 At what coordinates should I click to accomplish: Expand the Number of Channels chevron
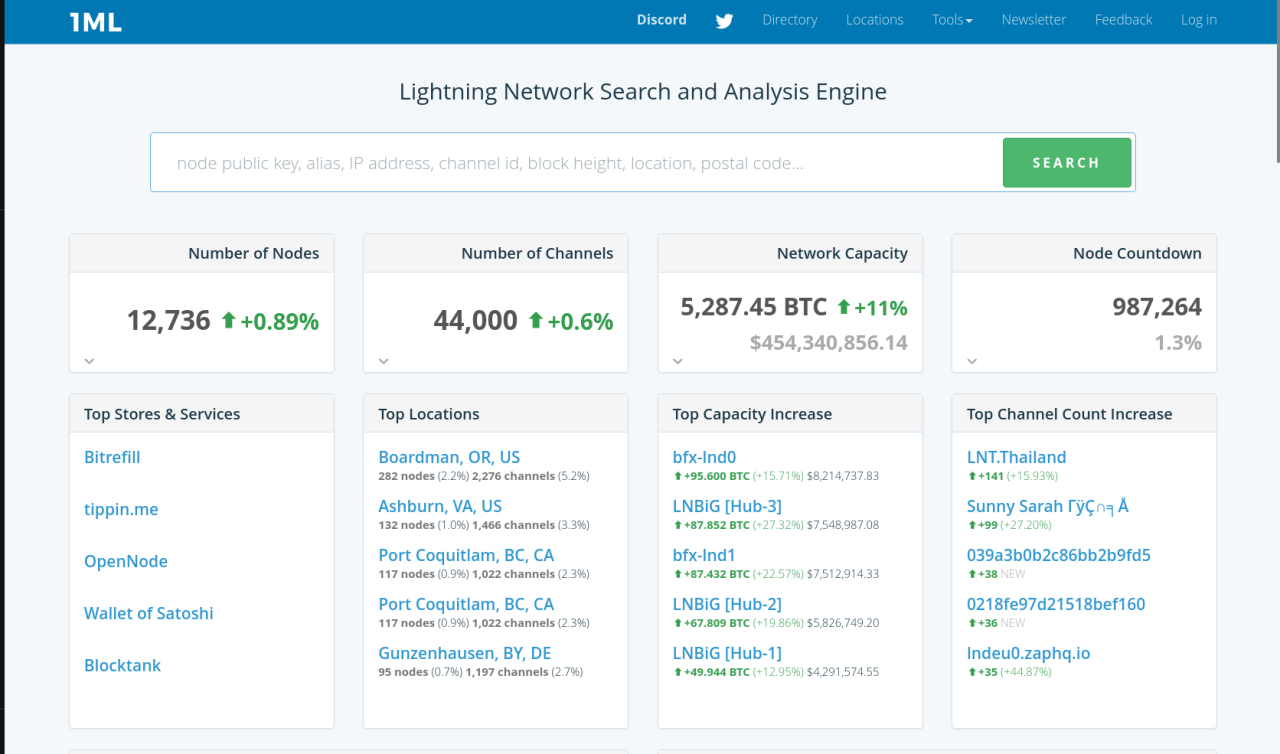(x=383, y=361)
